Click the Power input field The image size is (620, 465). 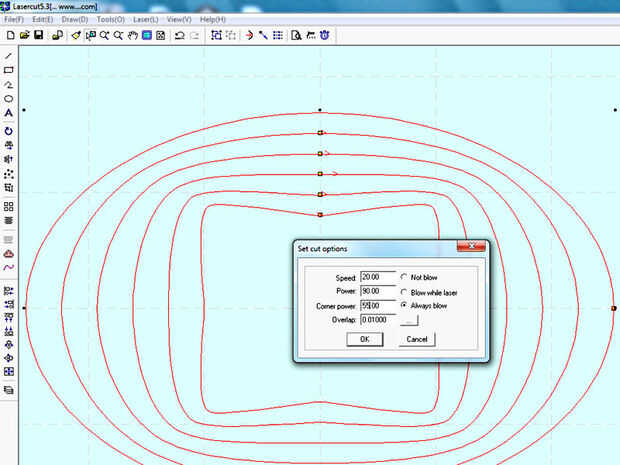tap(378, 291)
